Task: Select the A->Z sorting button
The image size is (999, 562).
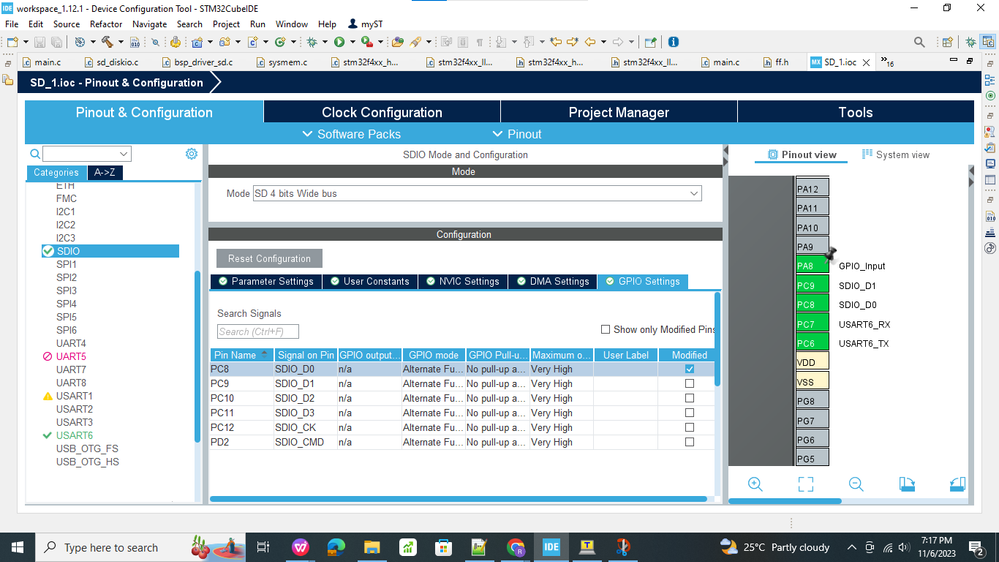Action: 104,173
